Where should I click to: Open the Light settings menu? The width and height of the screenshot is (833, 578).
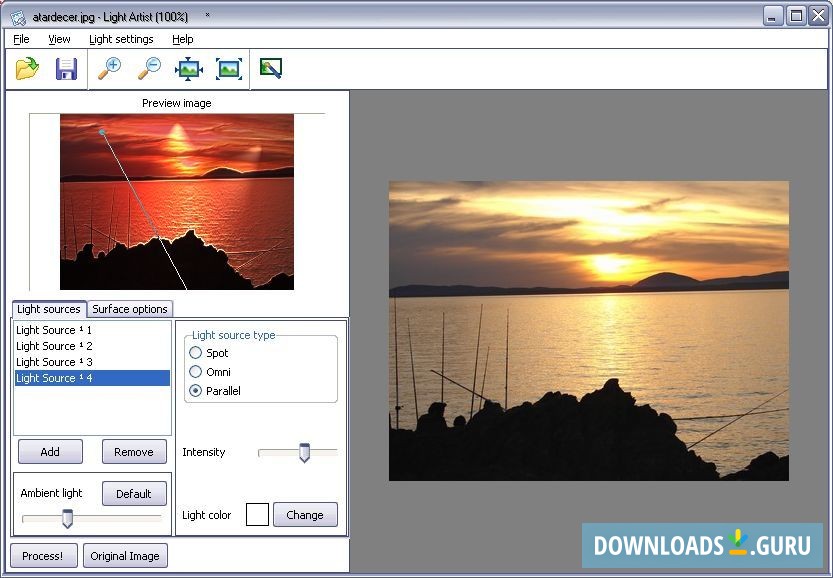coord(121,39)
